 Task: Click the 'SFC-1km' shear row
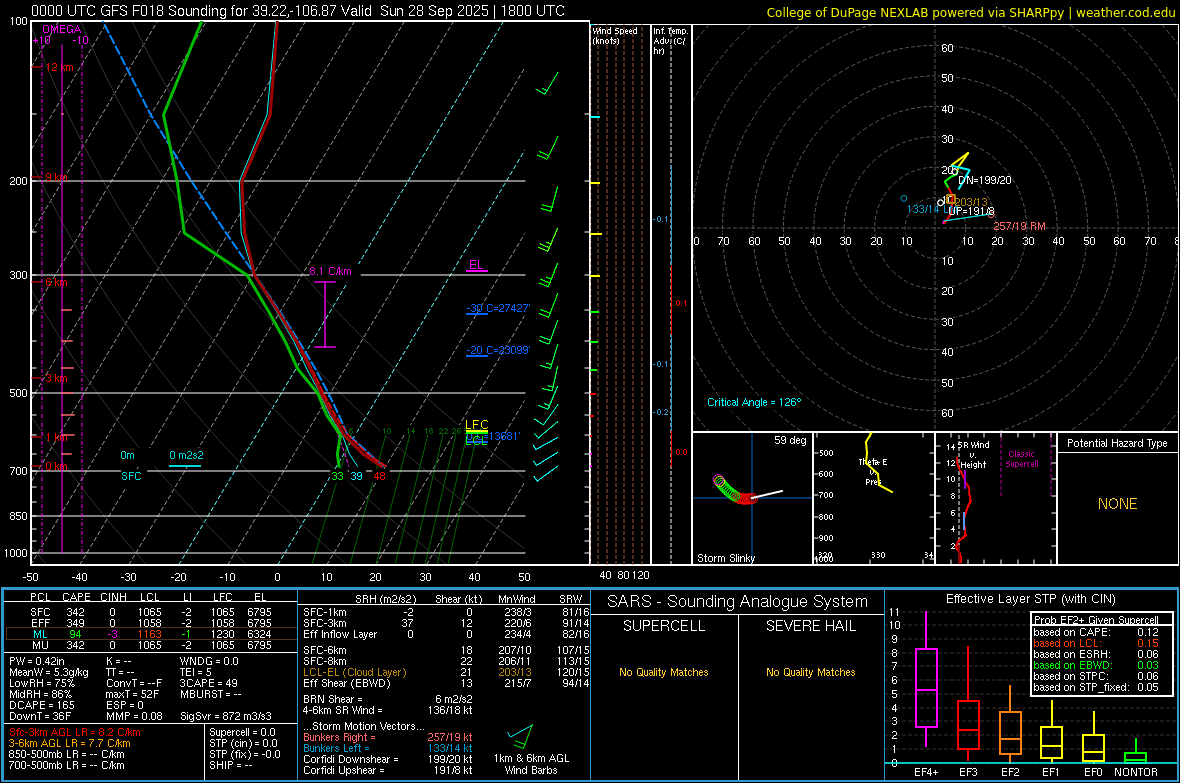tap(444, 612)
